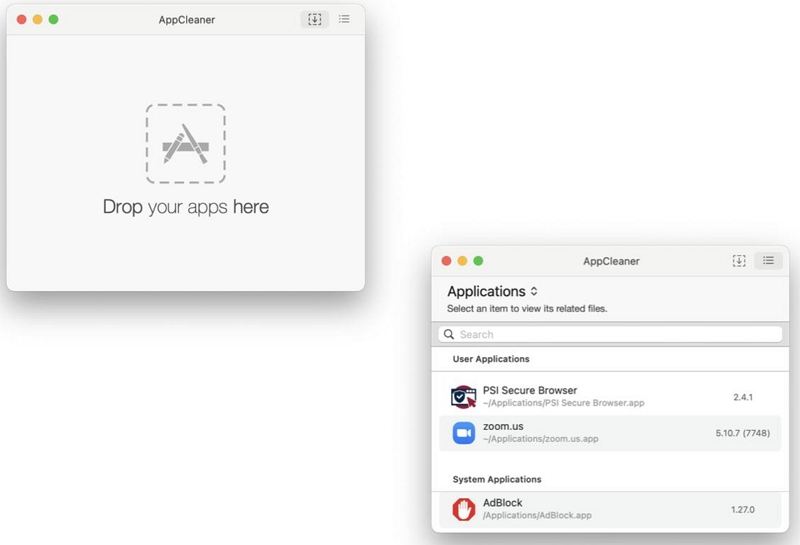Click list view icon in drop-zone AppCleaner window

click(344, 19)
